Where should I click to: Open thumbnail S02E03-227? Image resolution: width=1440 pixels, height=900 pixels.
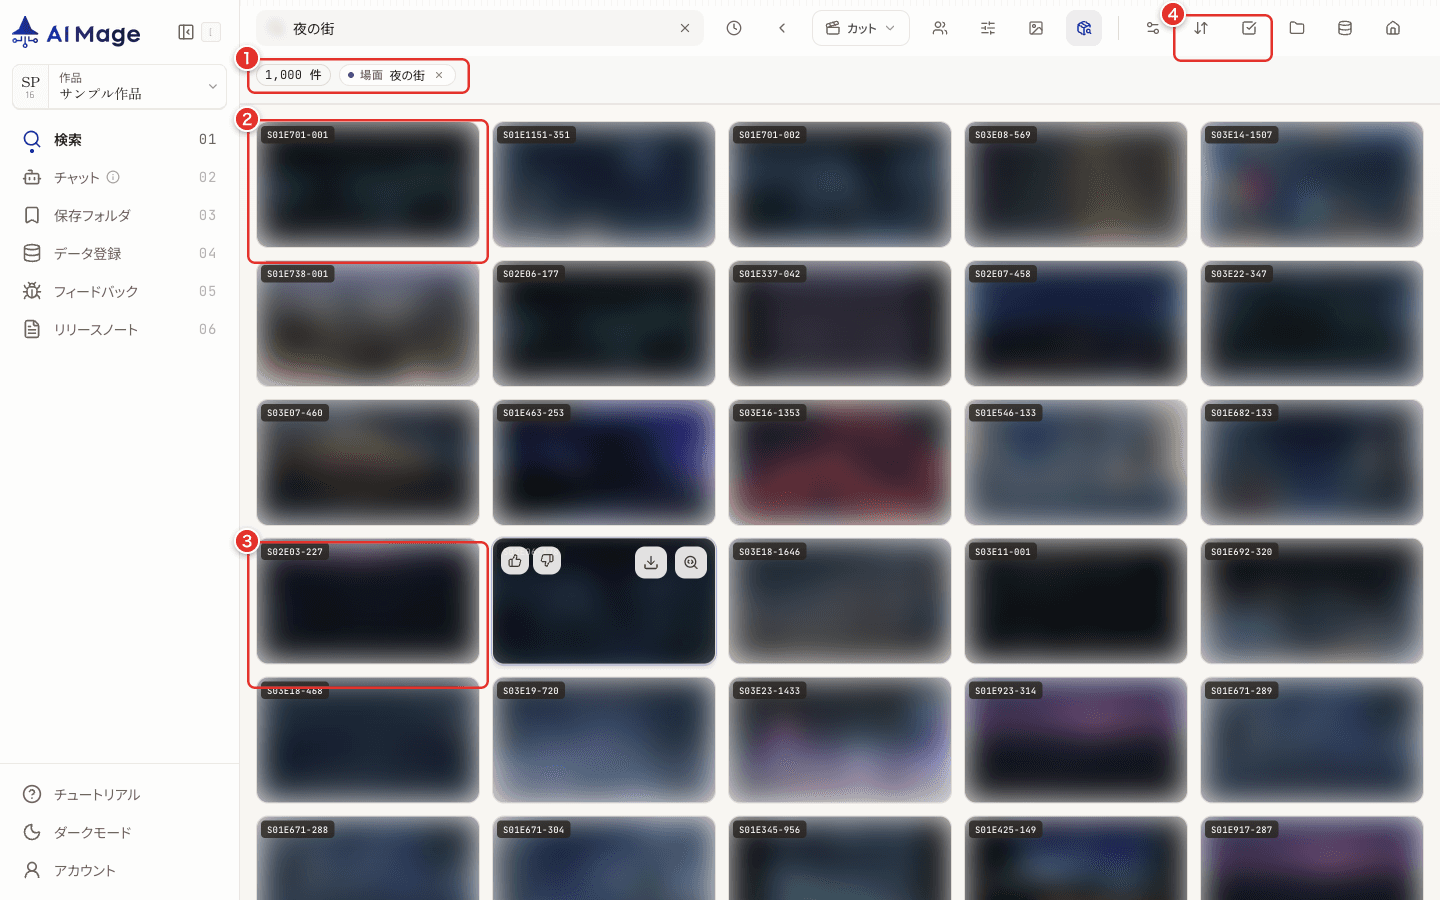tap(368, 601)
